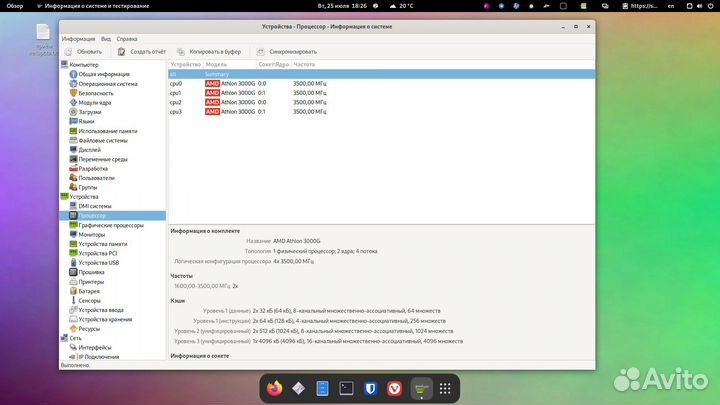Click Создать отчёт button
This screenshot has height=405, width=720.
pyautogui.click(x=141, y=52)
